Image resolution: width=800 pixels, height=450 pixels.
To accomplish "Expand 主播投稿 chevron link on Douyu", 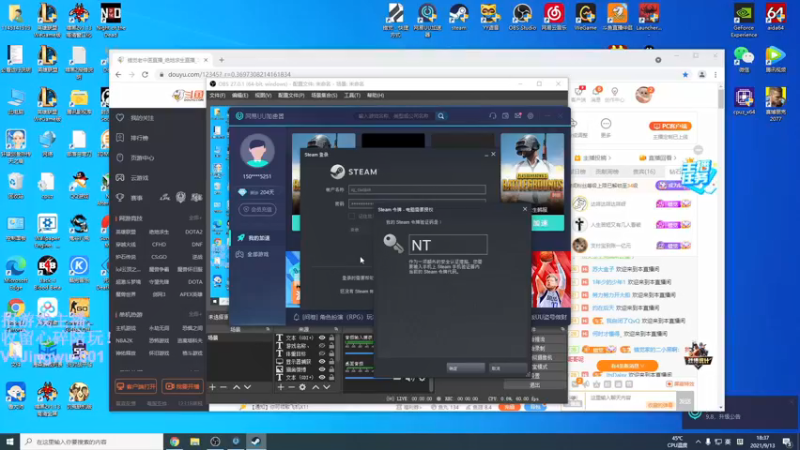I will click(593, 158).
